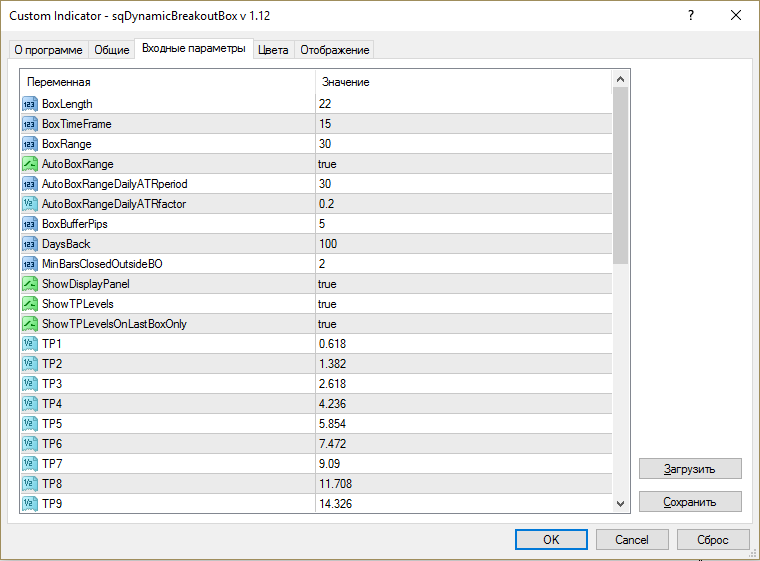
Task: Toggle the ShowDisplayPanel true value
Action: [x=327, y=284]
